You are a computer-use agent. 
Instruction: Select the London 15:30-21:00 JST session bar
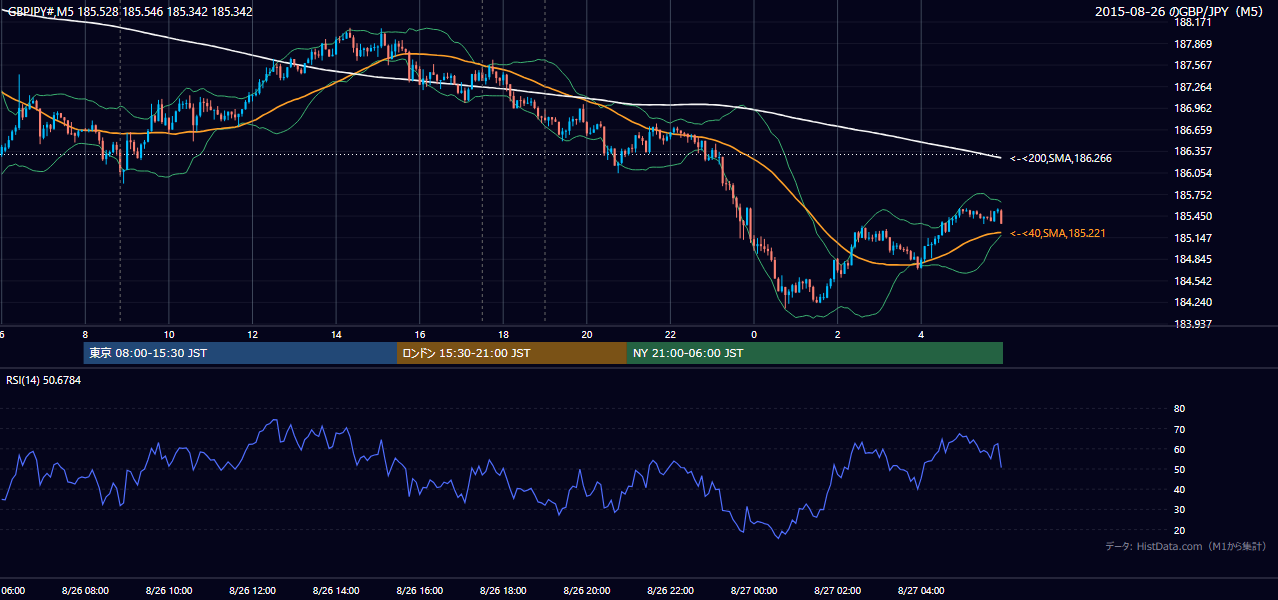[512, 353]
